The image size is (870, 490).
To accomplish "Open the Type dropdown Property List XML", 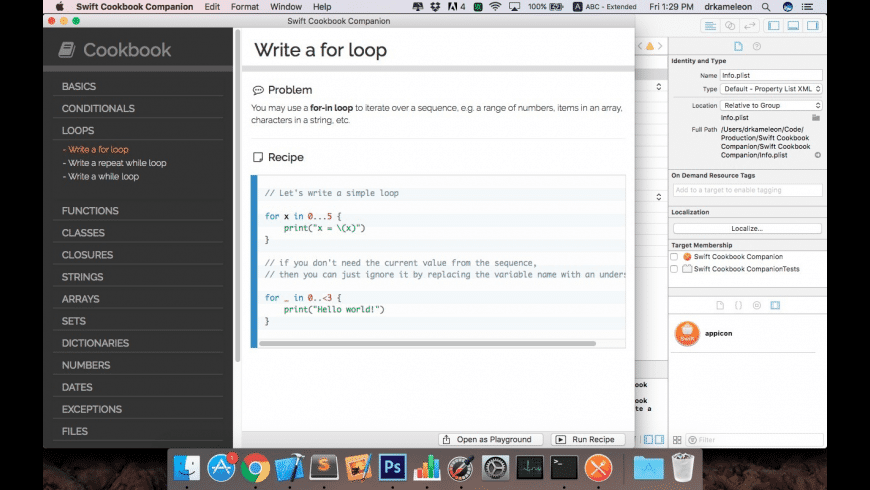I will pyautogui.click(x=771, y=89).
